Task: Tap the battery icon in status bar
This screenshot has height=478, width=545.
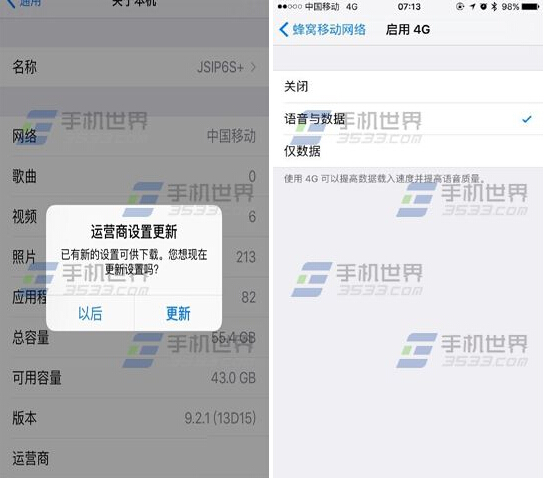Action: point(531,7)
